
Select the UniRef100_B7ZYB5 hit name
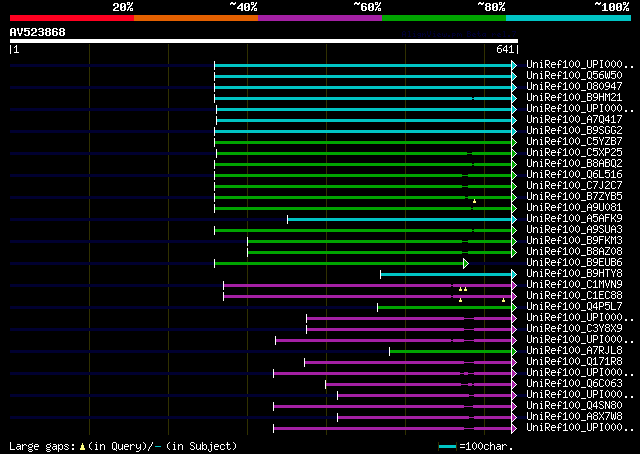pos(574,197)
